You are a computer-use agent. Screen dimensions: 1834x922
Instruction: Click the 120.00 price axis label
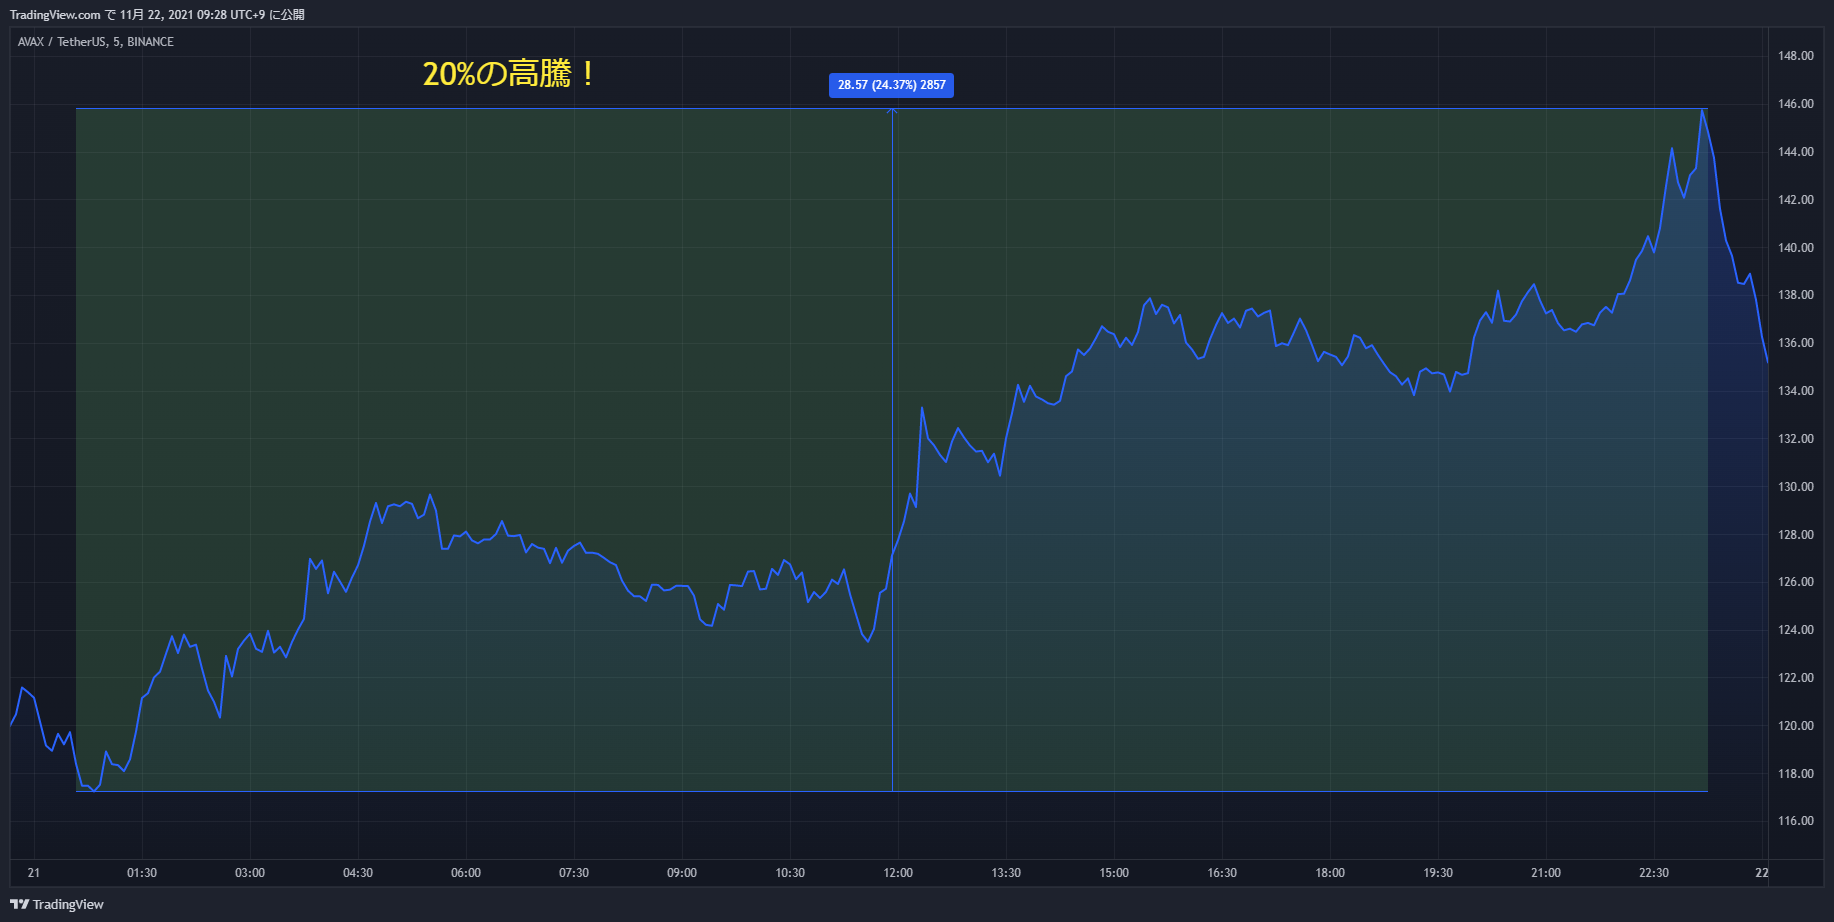[x=1795, y=726]
